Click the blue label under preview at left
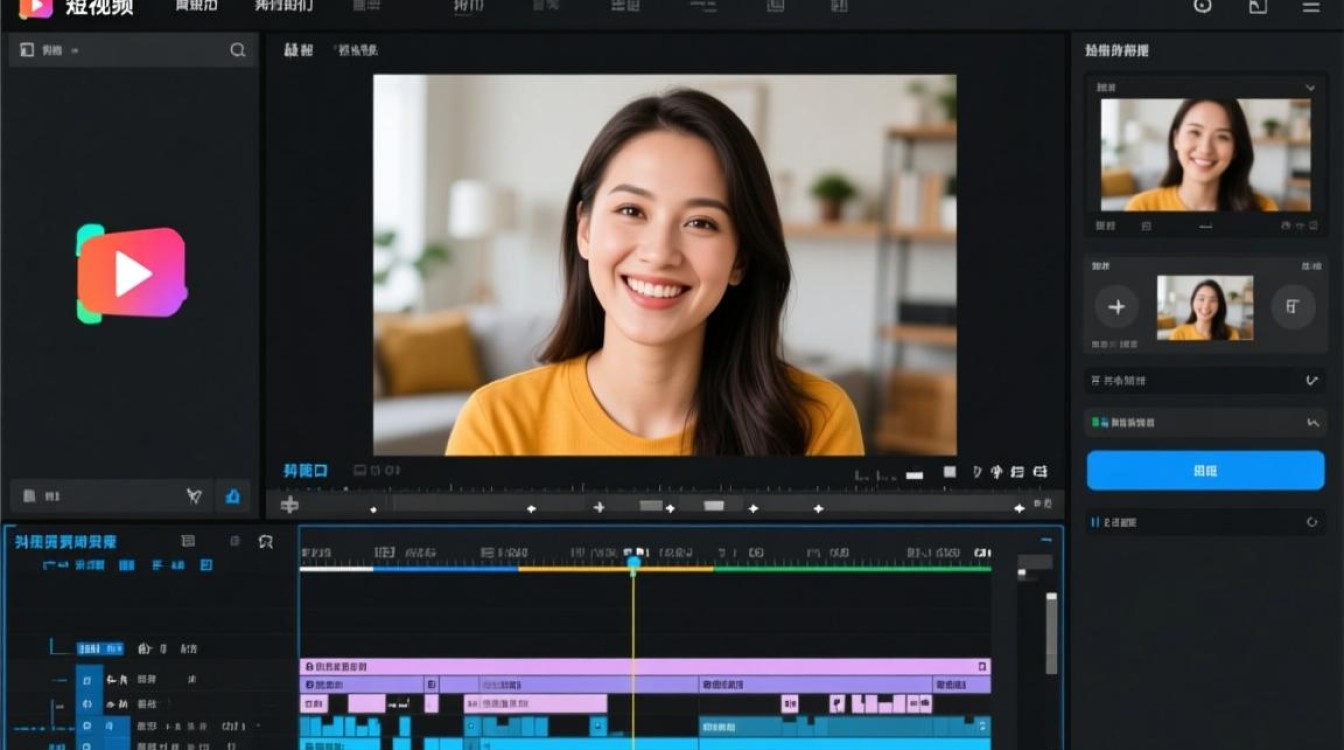The image size is (1344, 750). (305, 471)
